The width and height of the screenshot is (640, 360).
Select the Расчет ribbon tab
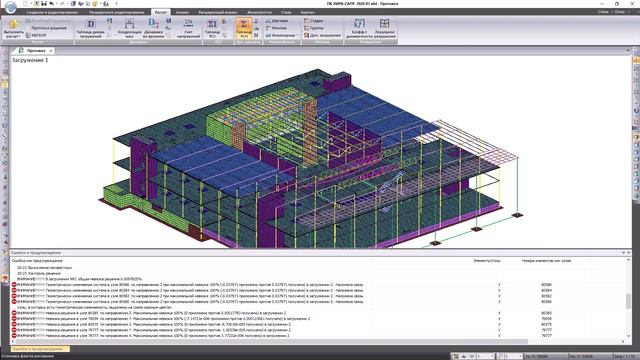pyautogui.click(x=160, y=12)
